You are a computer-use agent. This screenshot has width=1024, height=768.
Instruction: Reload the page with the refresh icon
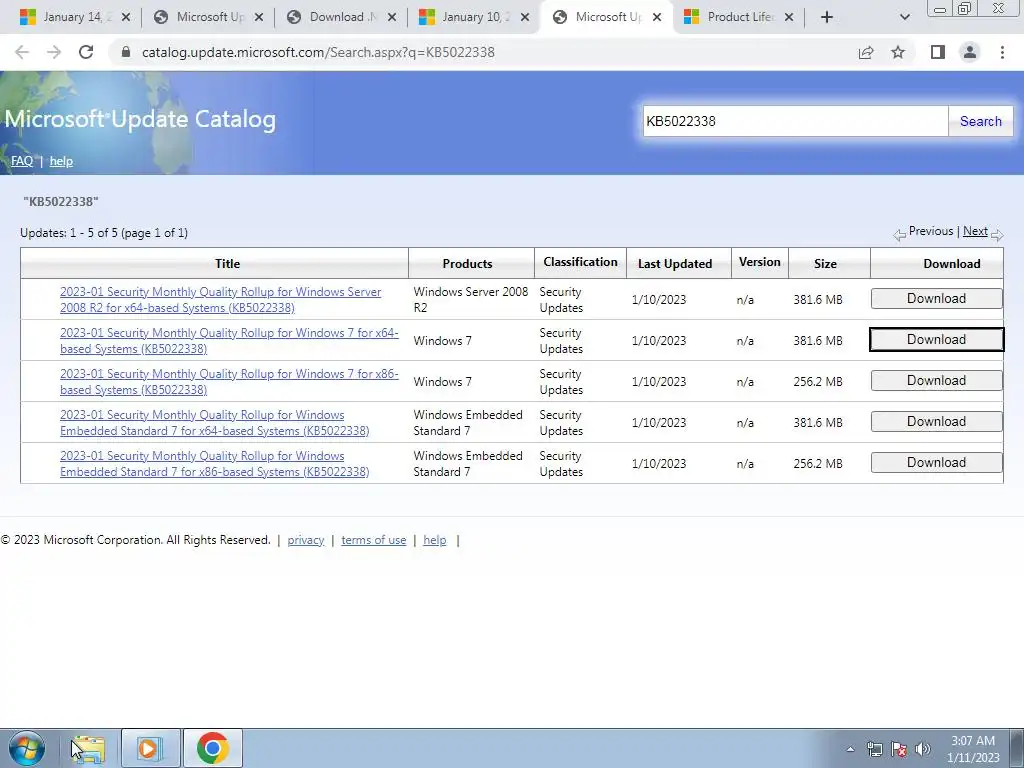click(x=86, y=52)
